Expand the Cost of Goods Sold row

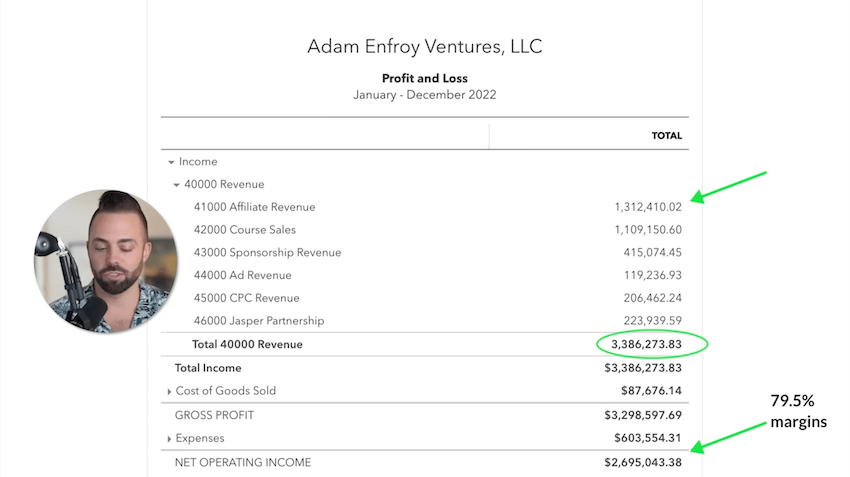coord(169,391)
